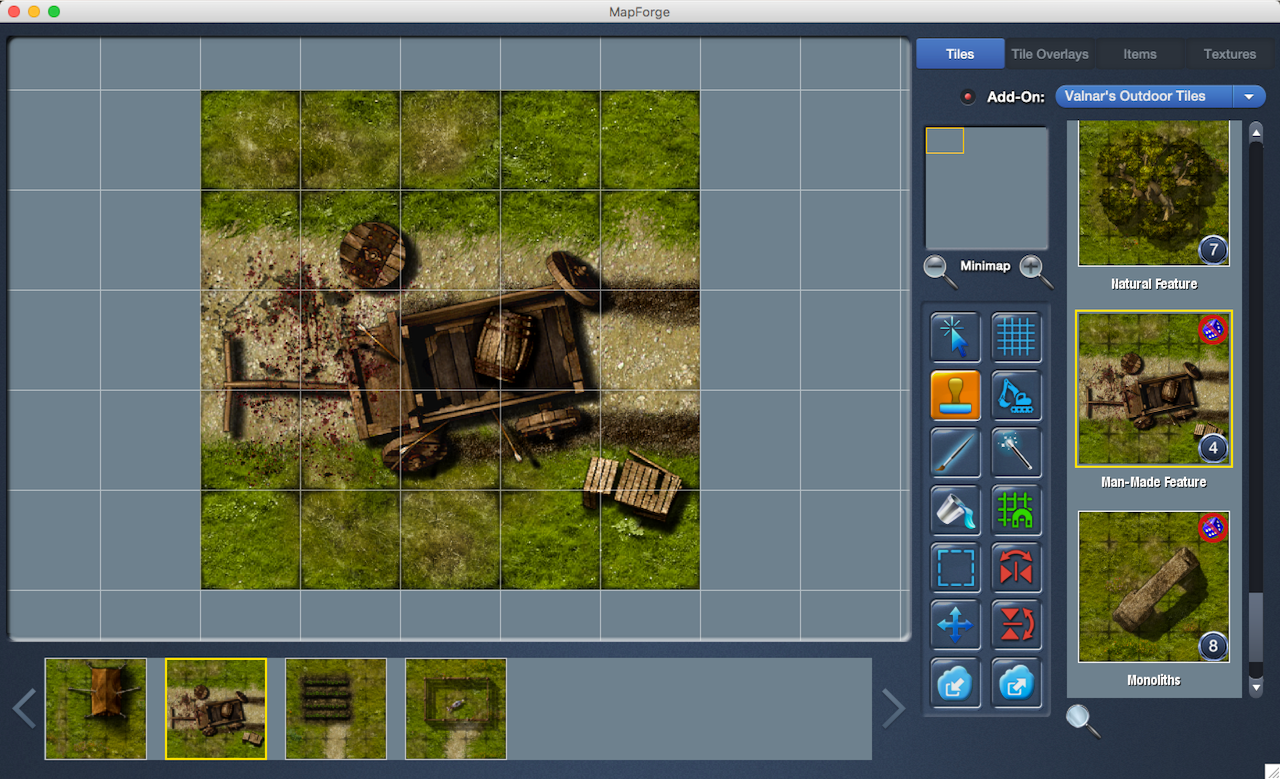Click the cloud export button
The height and width of the screenshot is (779, 1280).
1016,684
